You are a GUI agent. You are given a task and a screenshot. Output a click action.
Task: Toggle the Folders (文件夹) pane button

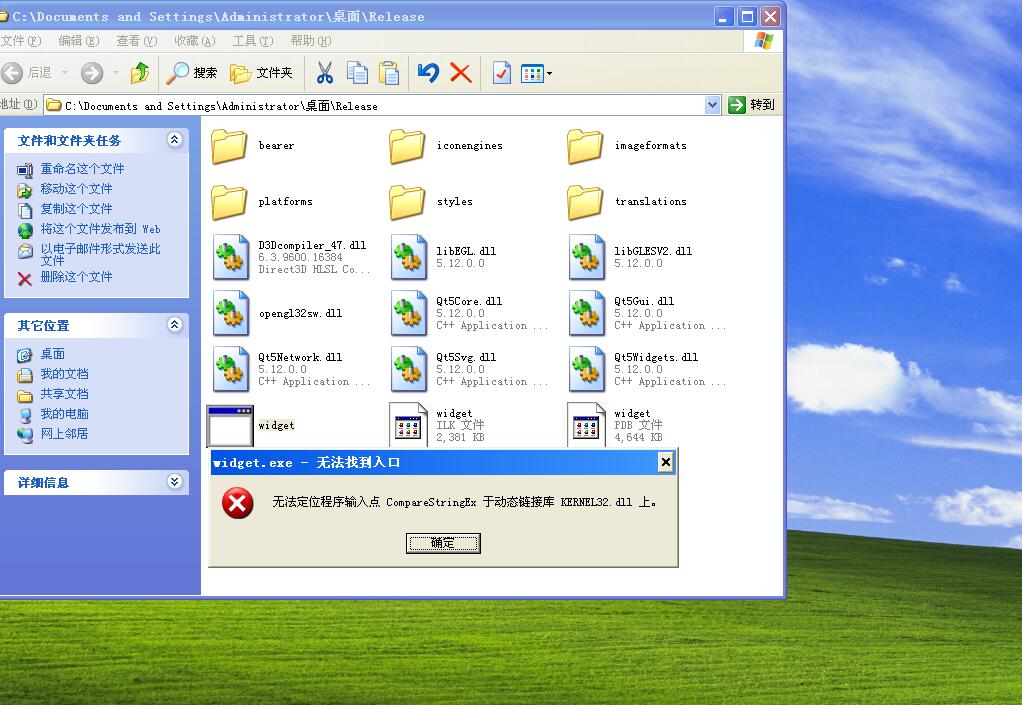[x=261, y=73]
